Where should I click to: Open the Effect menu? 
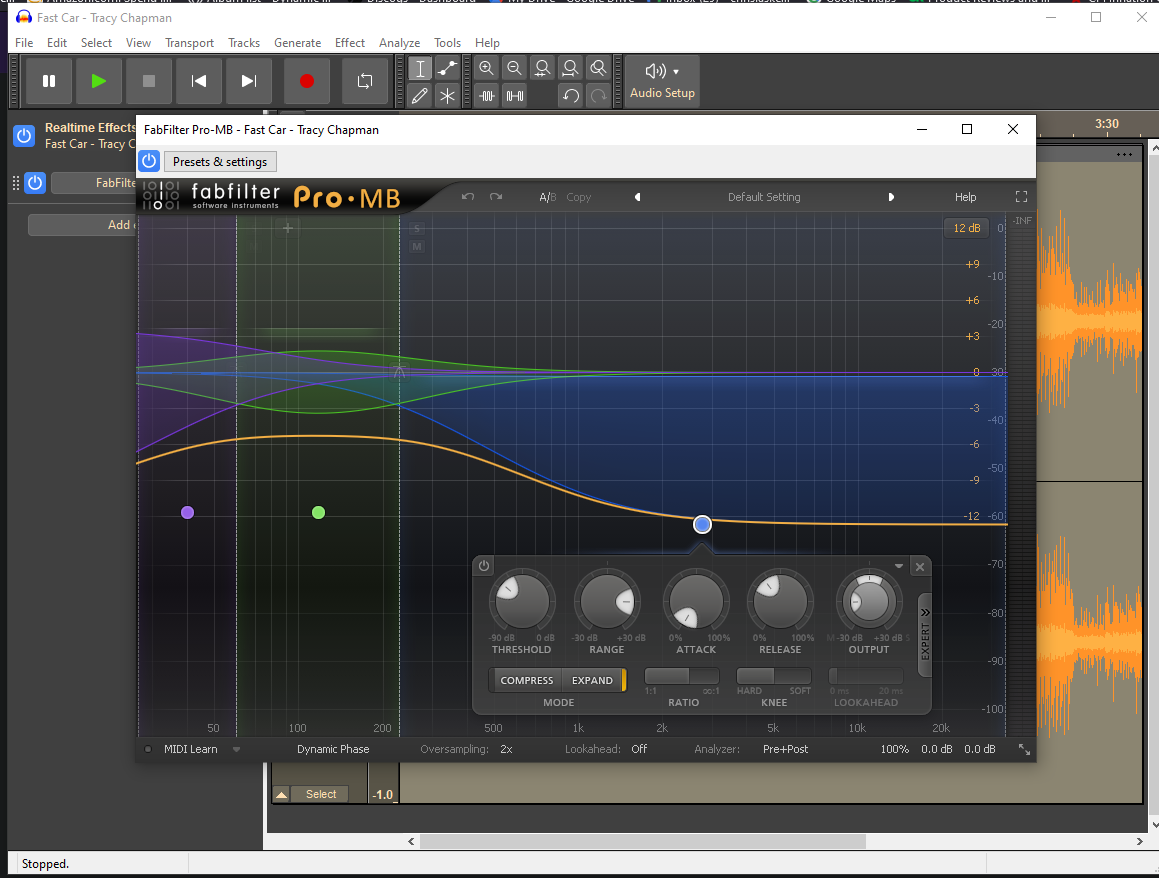point(350,43)
